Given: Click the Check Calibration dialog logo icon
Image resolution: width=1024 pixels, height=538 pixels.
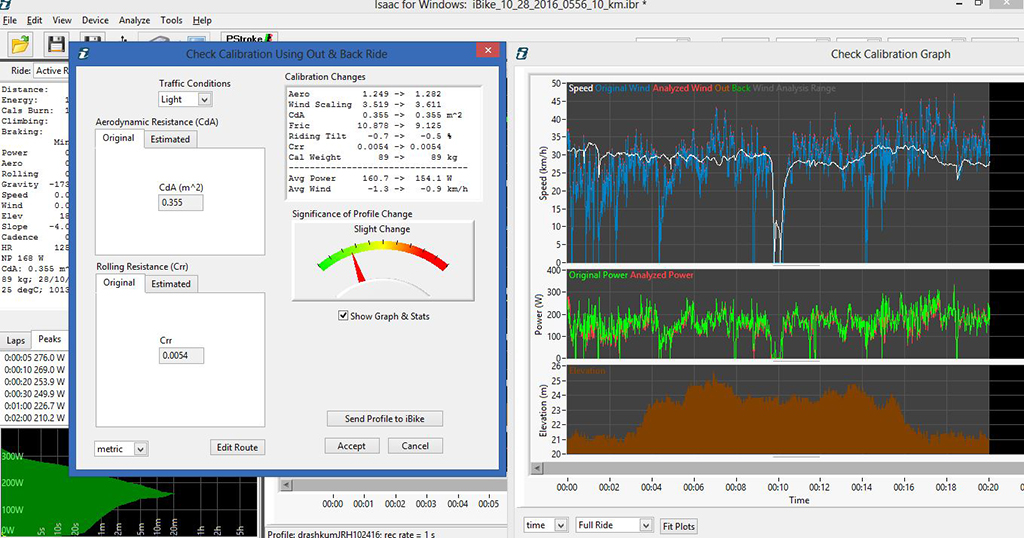Looking at the screenshot, I should click(86, 52).
